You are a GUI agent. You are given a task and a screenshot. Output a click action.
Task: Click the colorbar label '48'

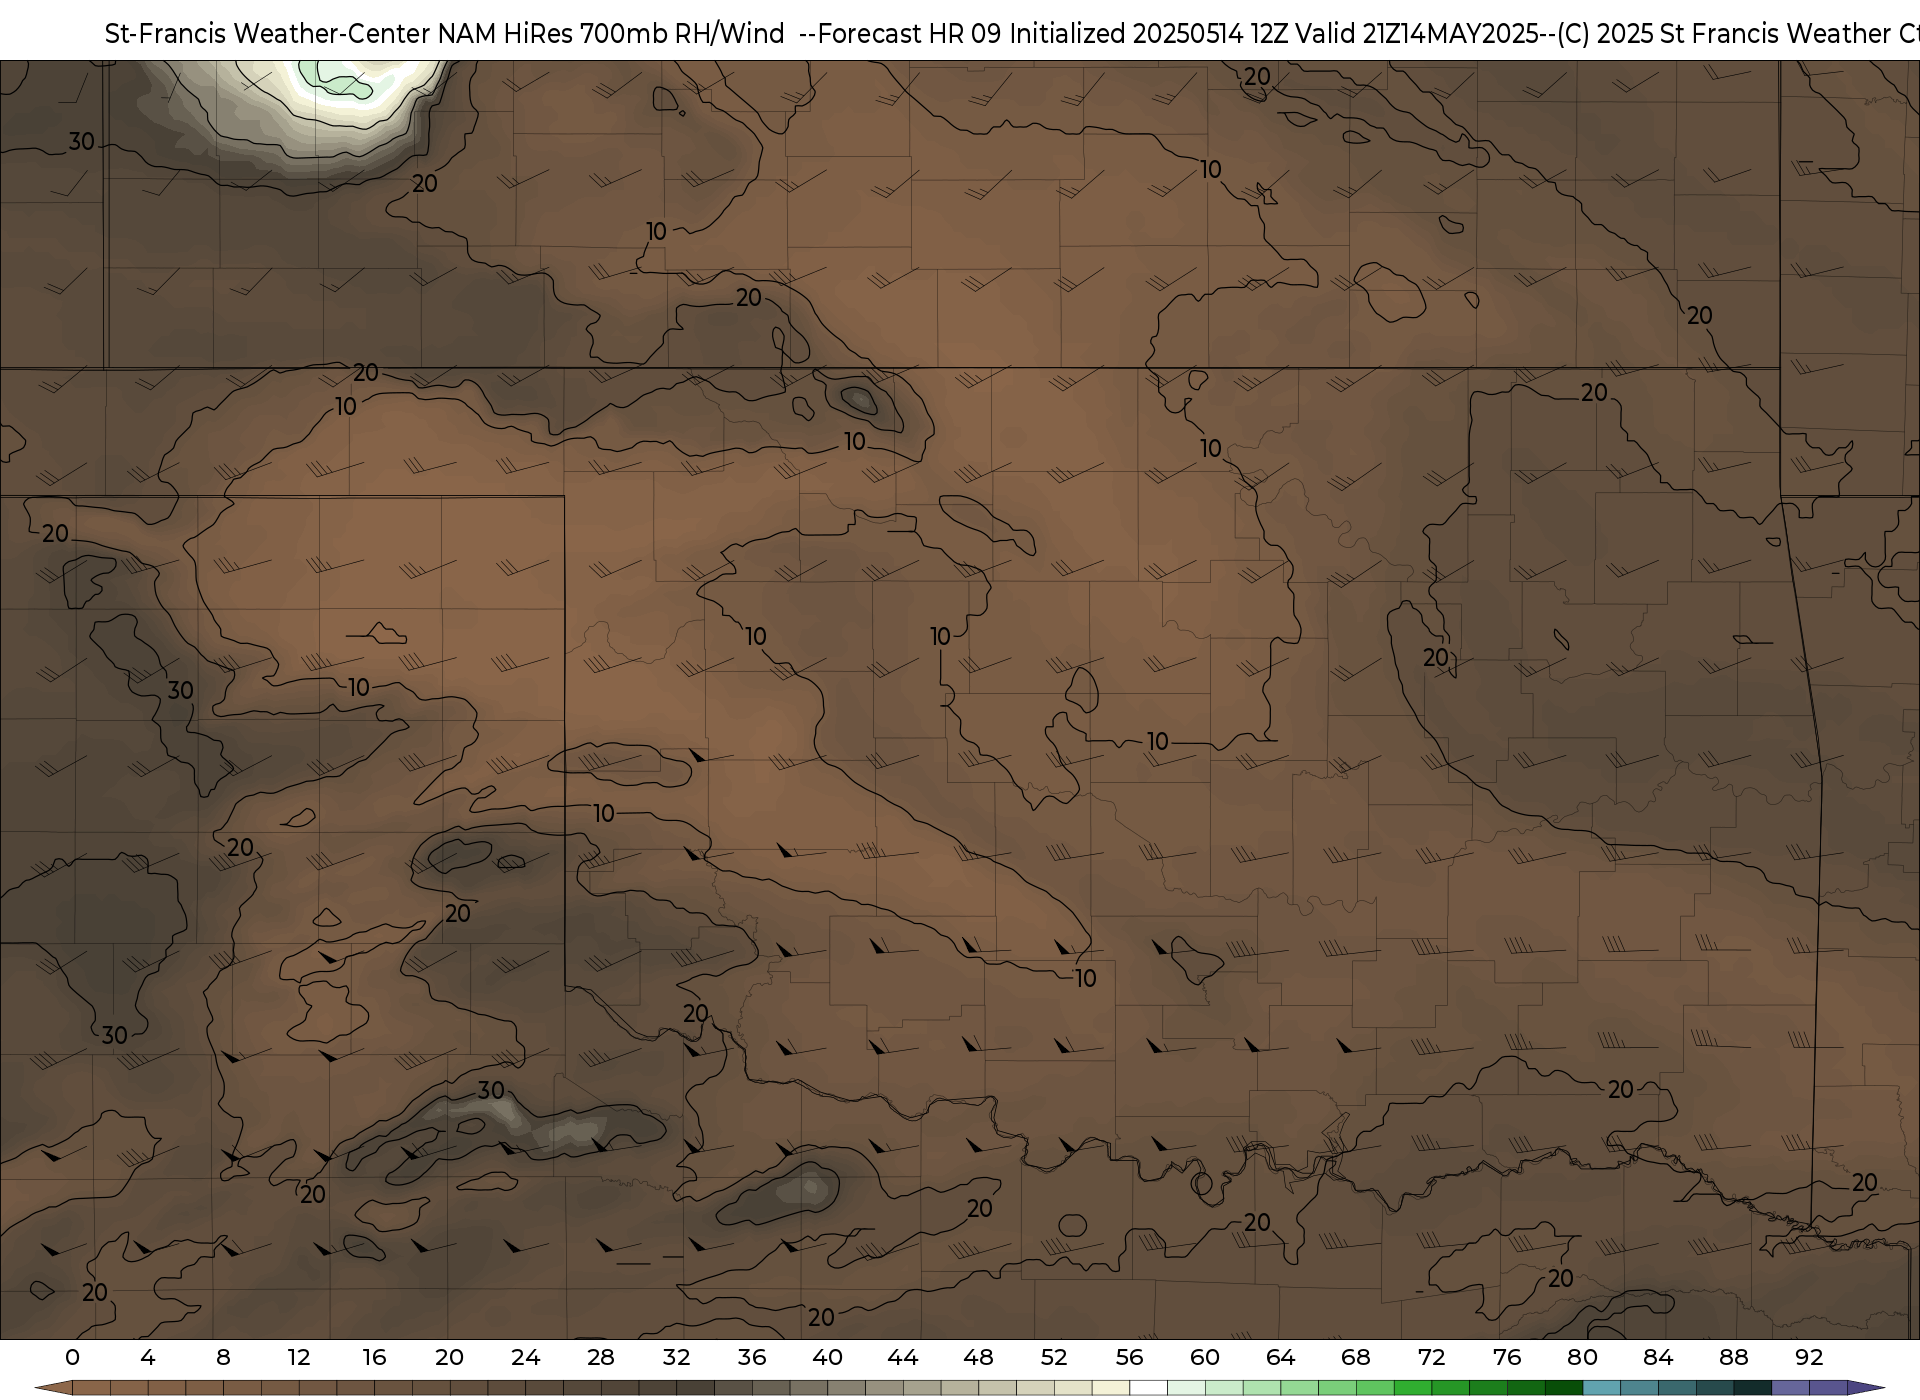(x=979, y=1357)
